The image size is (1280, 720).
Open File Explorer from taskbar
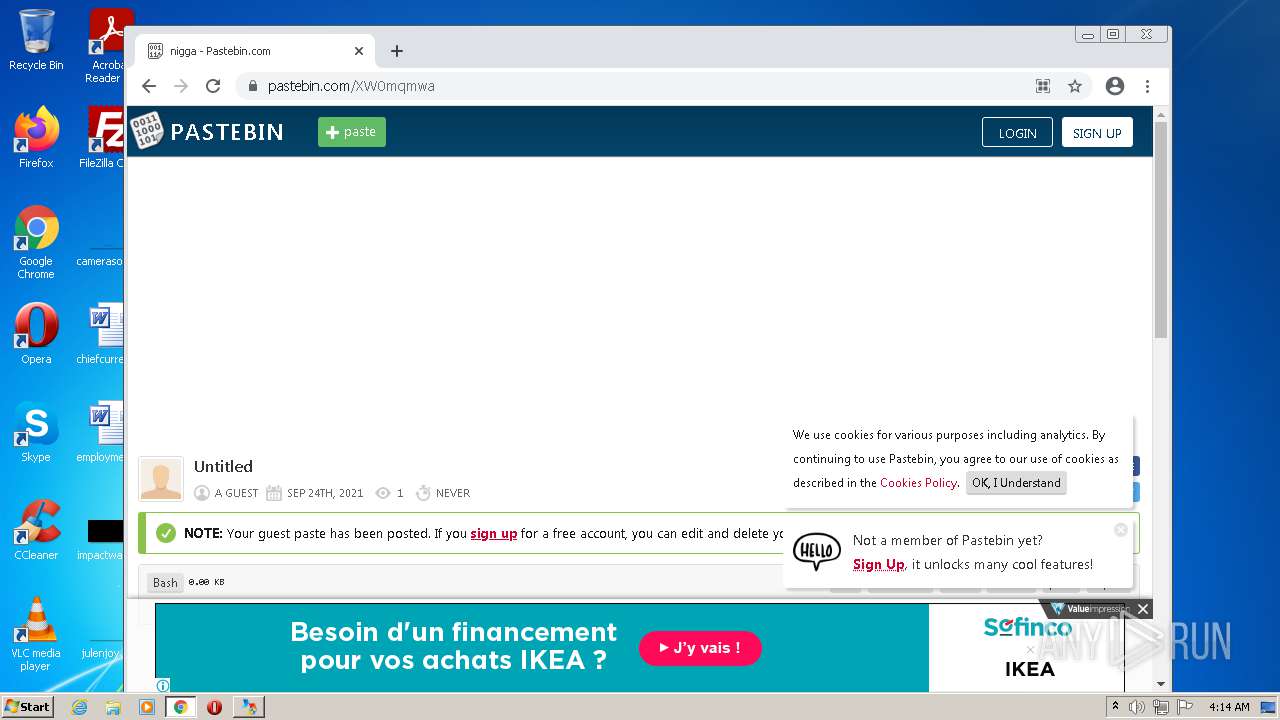(113, 707)
